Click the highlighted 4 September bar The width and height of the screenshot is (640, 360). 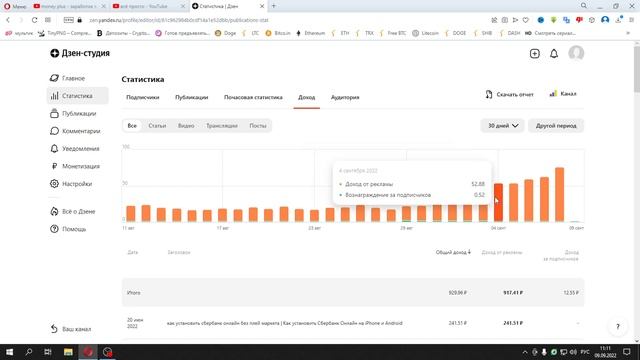(x=498, y=202)
